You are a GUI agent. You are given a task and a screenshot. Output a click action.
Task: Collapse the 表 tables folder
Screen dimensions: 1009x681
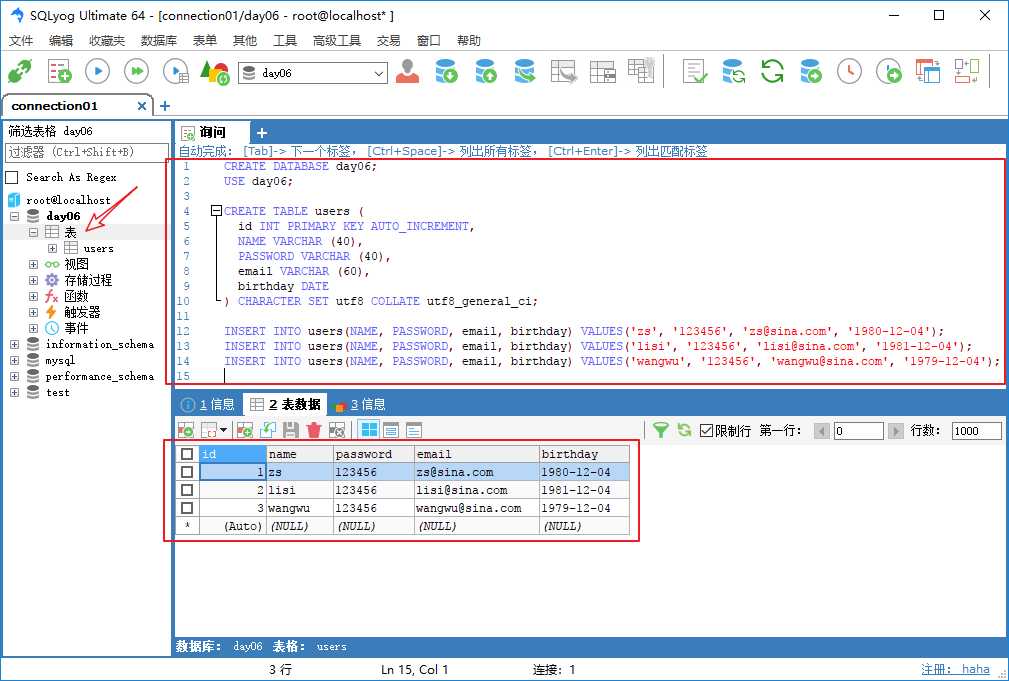(33, 232)
